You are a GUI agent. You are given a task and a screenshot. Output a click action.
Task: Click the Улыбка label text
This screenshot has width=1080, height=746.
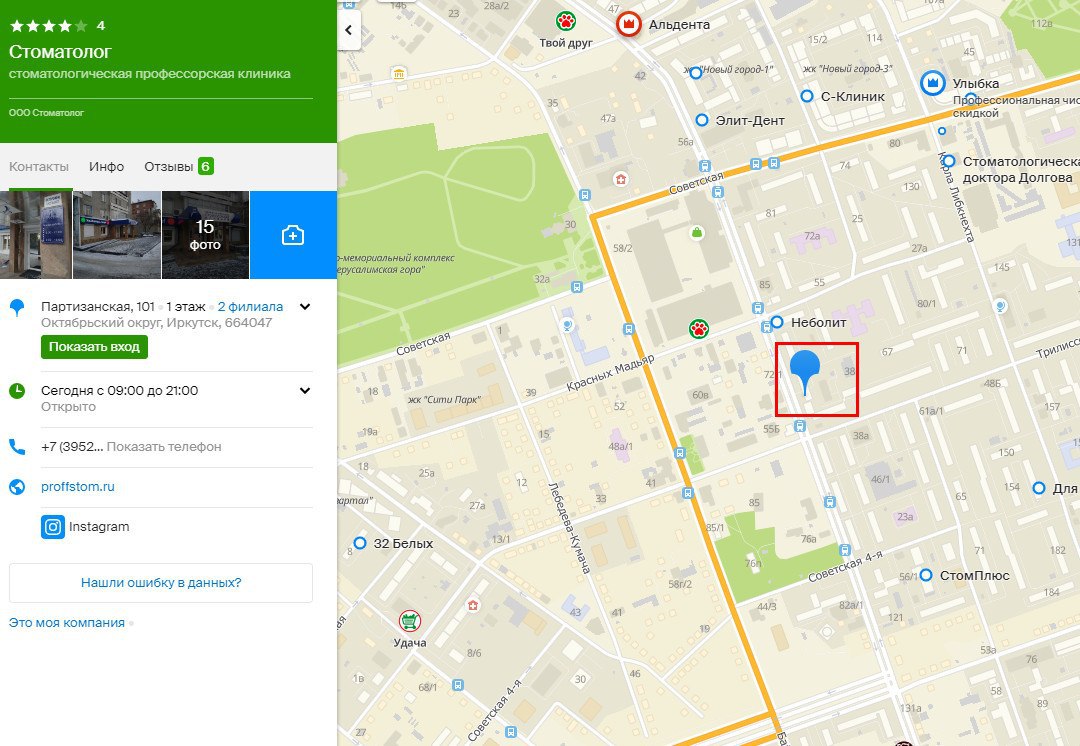[975, 83]
